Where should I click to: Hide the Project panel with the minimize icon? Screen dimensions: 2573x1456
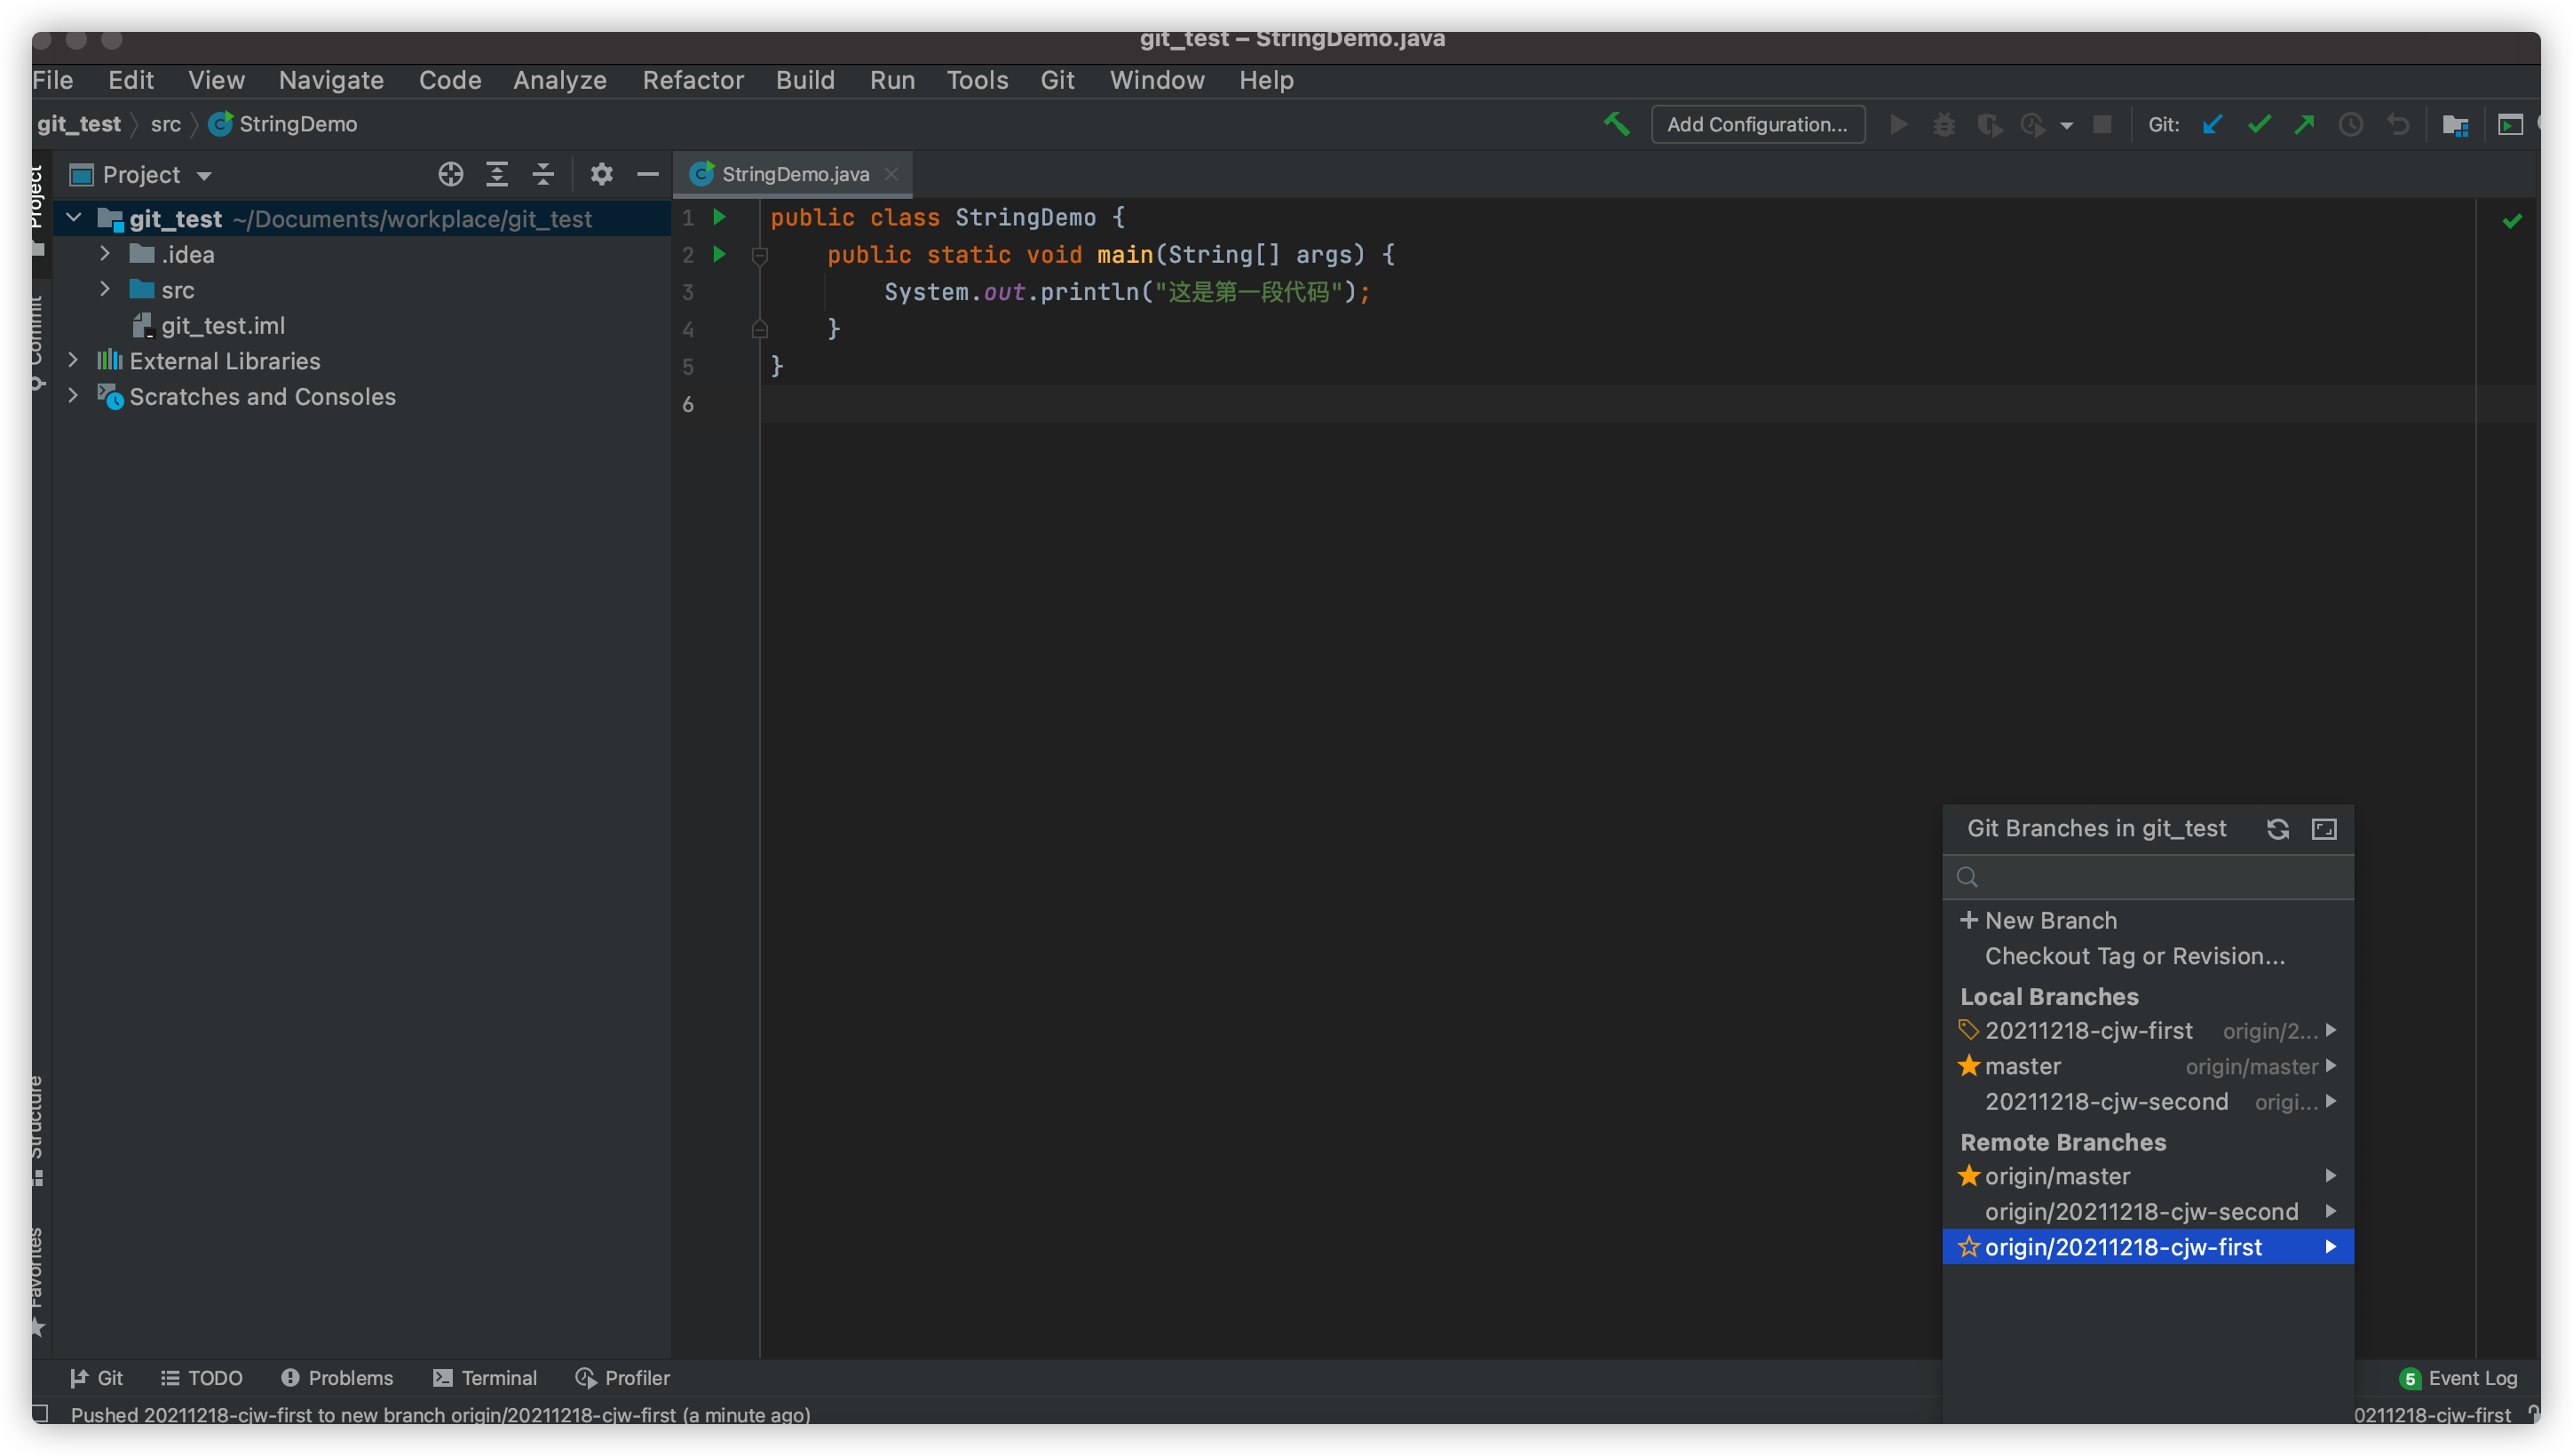coord(648,174)
